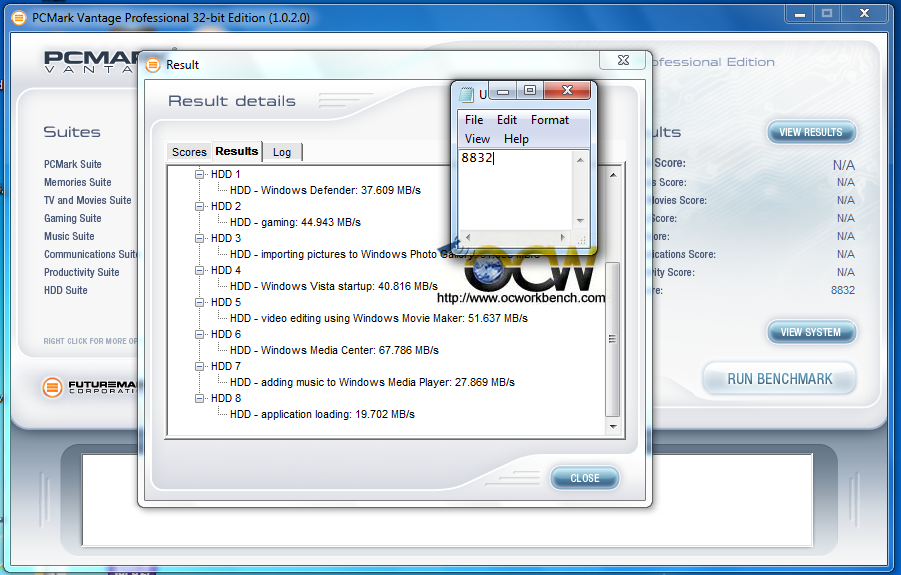
Task: Click the Result details heading
Action: (232, 101)
